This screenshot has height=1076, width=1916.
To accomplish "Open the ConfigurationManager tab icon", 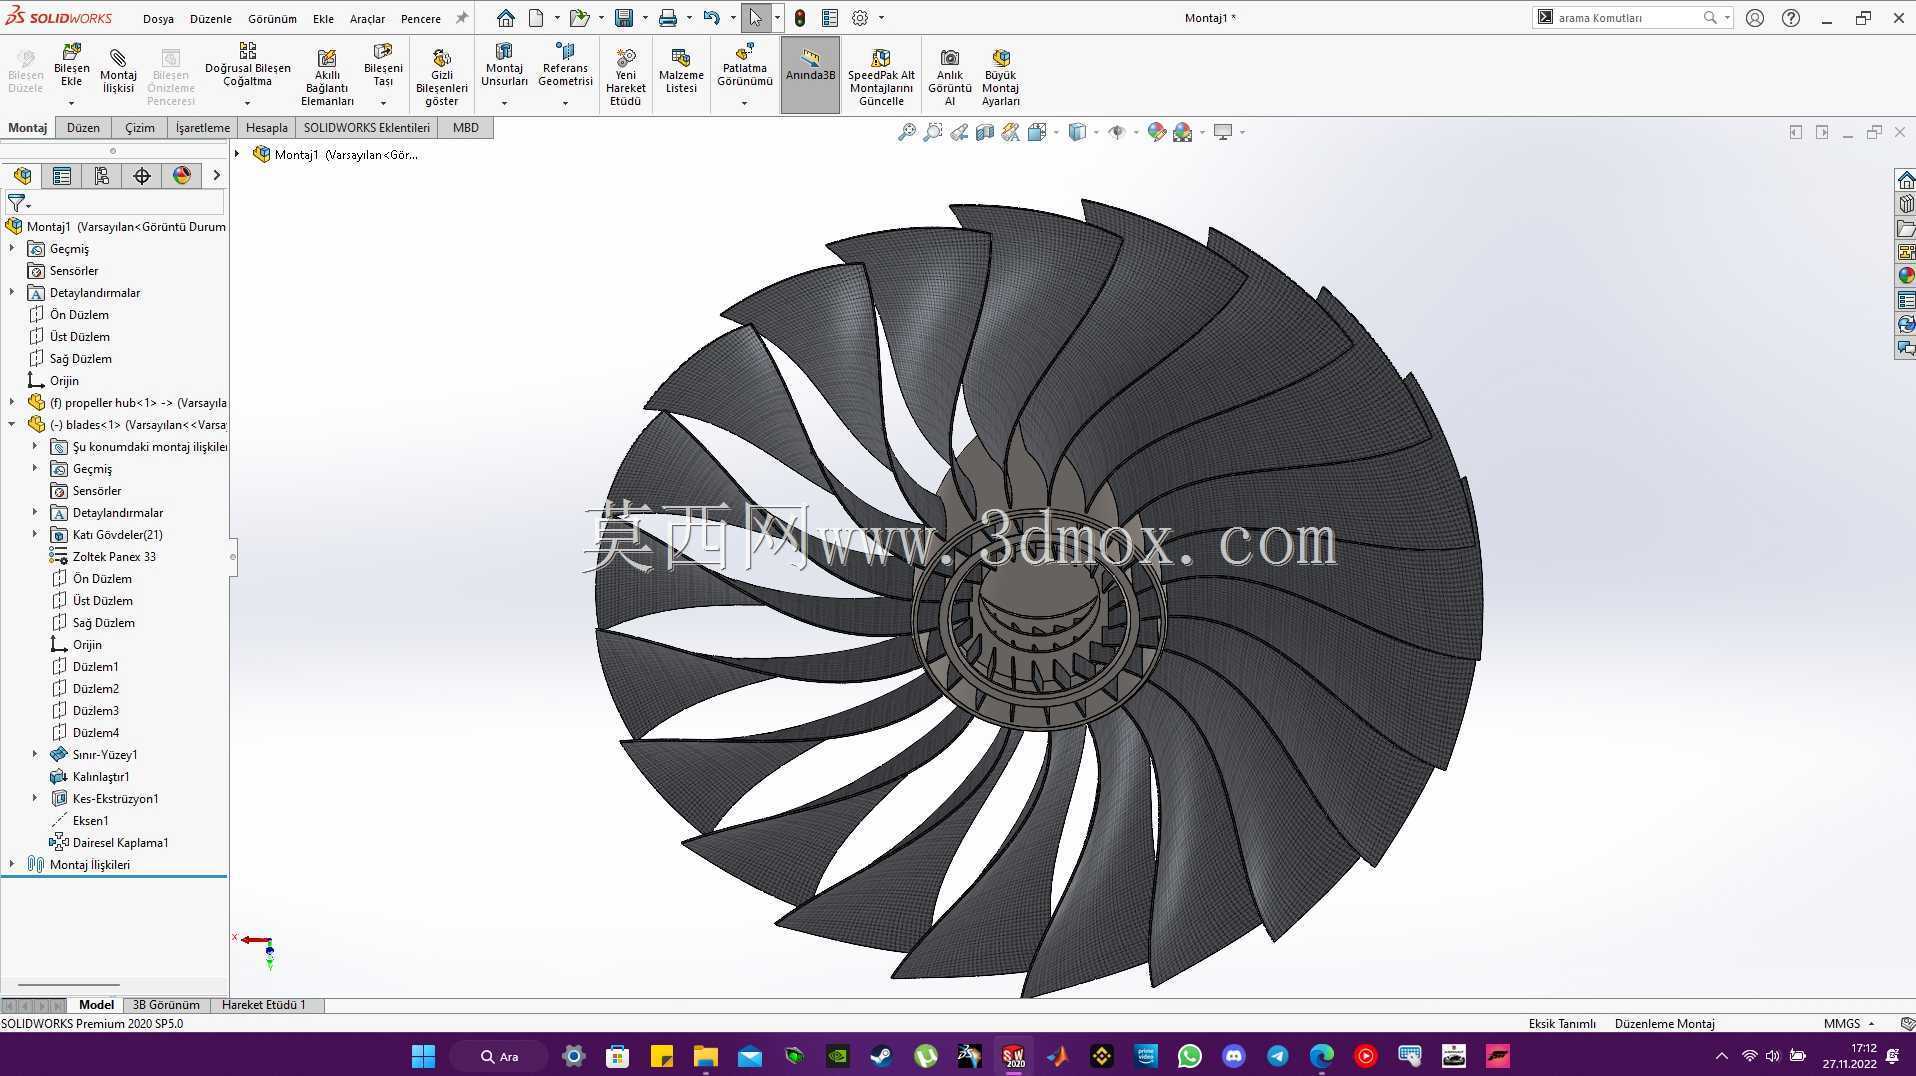I will 102,176.
